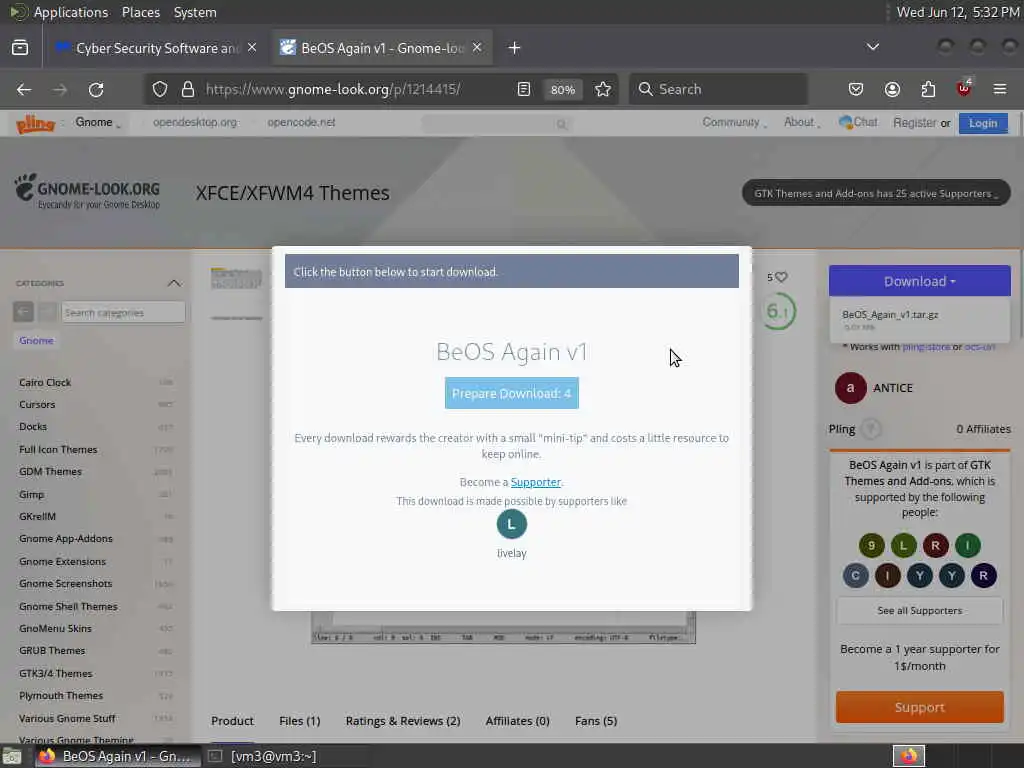Screen dimensions: 1024x768
Task: Open the list all tabs dropdown
Action: 872,47
